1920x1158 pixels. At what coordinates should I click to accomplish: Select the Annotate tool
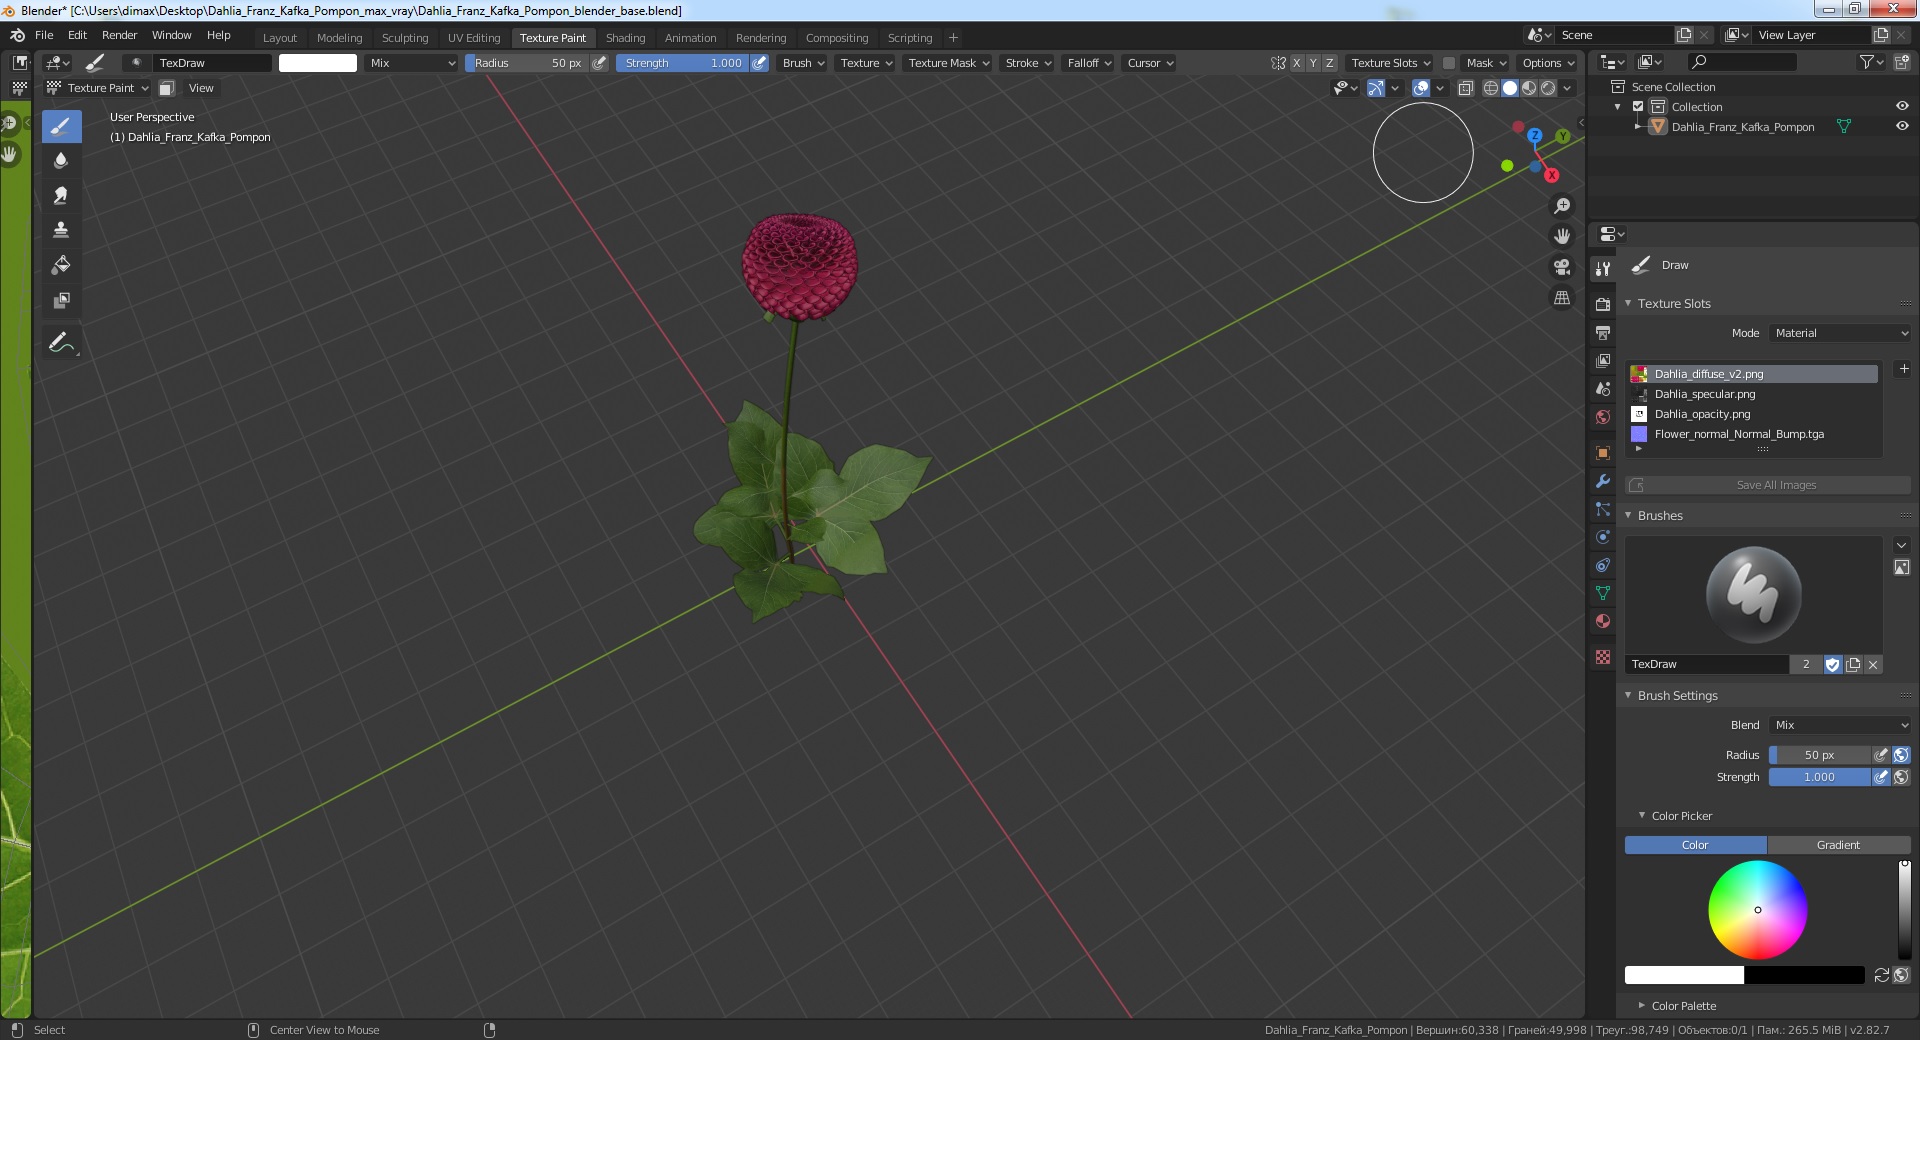61,343
